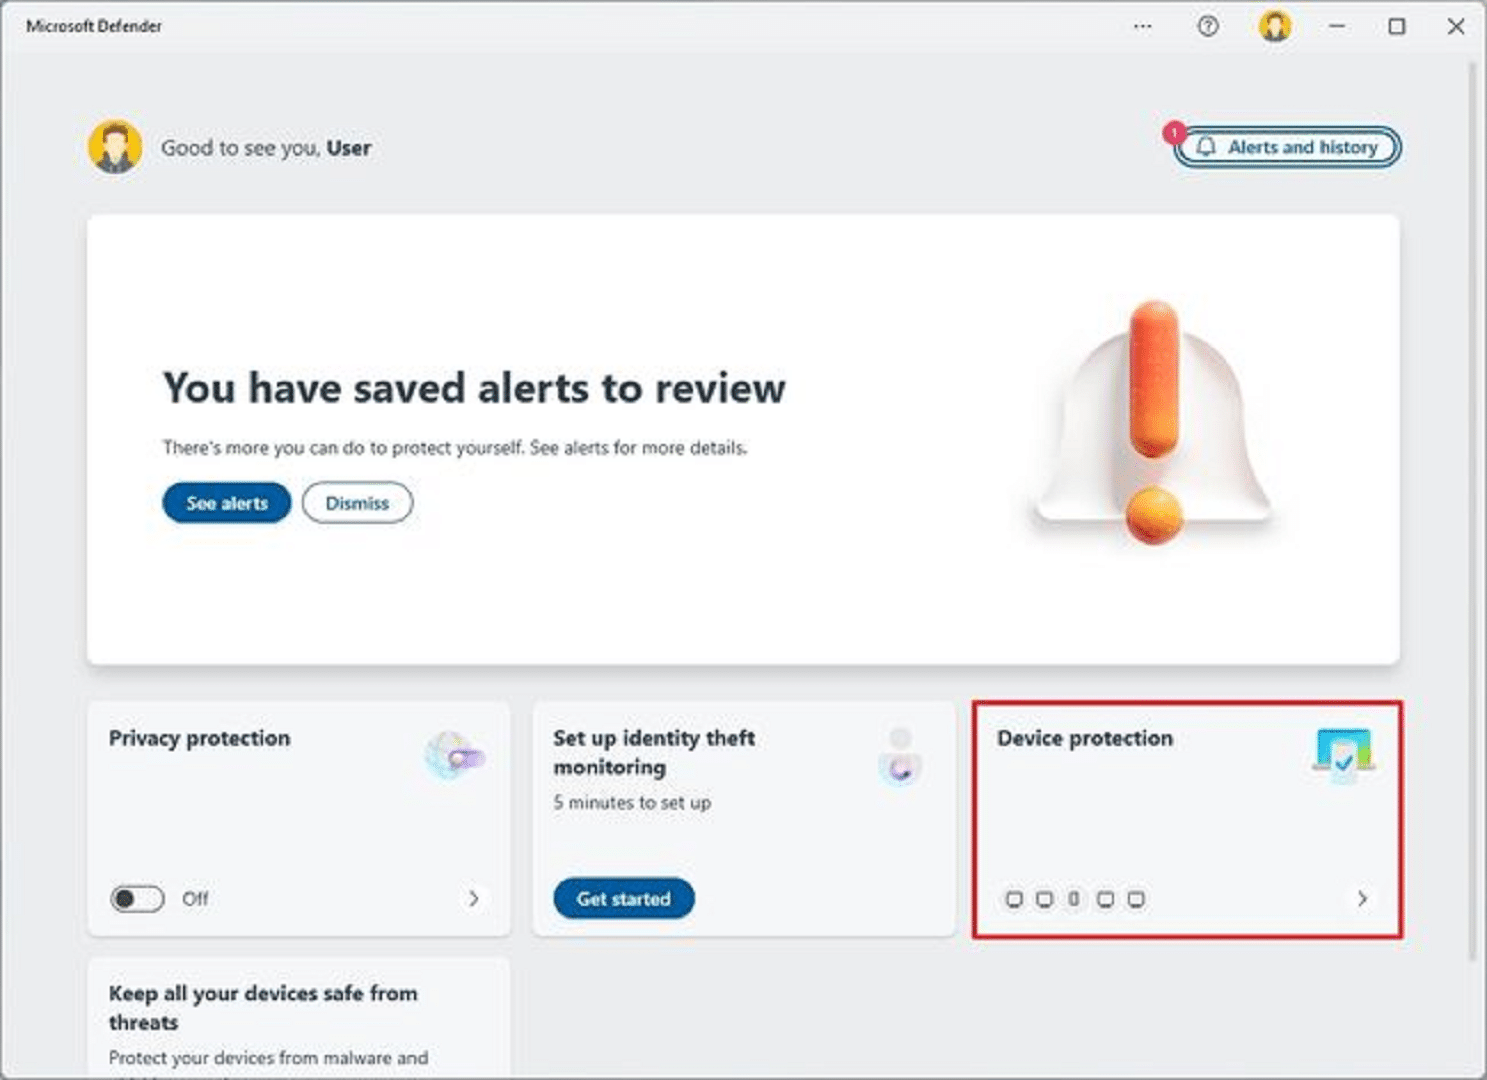Open the three-dot more options menu
Image resolution: width=1487 pixels, height=1080 pixels.
[x=1142, y=27]
